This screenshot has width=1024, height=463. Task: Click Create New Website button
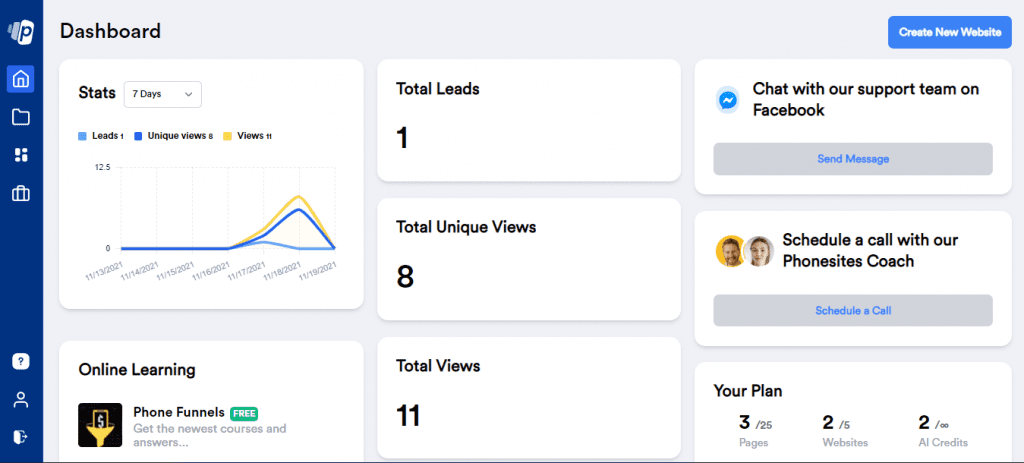coord(949,32)
